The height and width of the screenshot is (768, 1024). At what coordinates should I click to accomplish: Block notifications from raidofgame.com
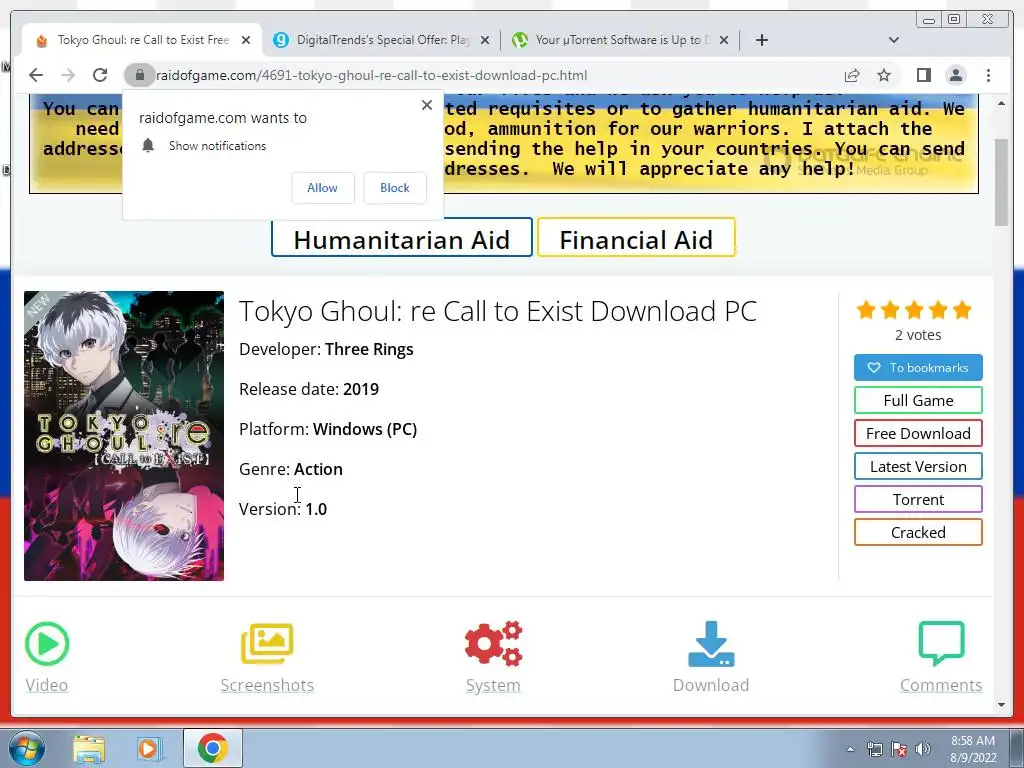click(394, 188)
